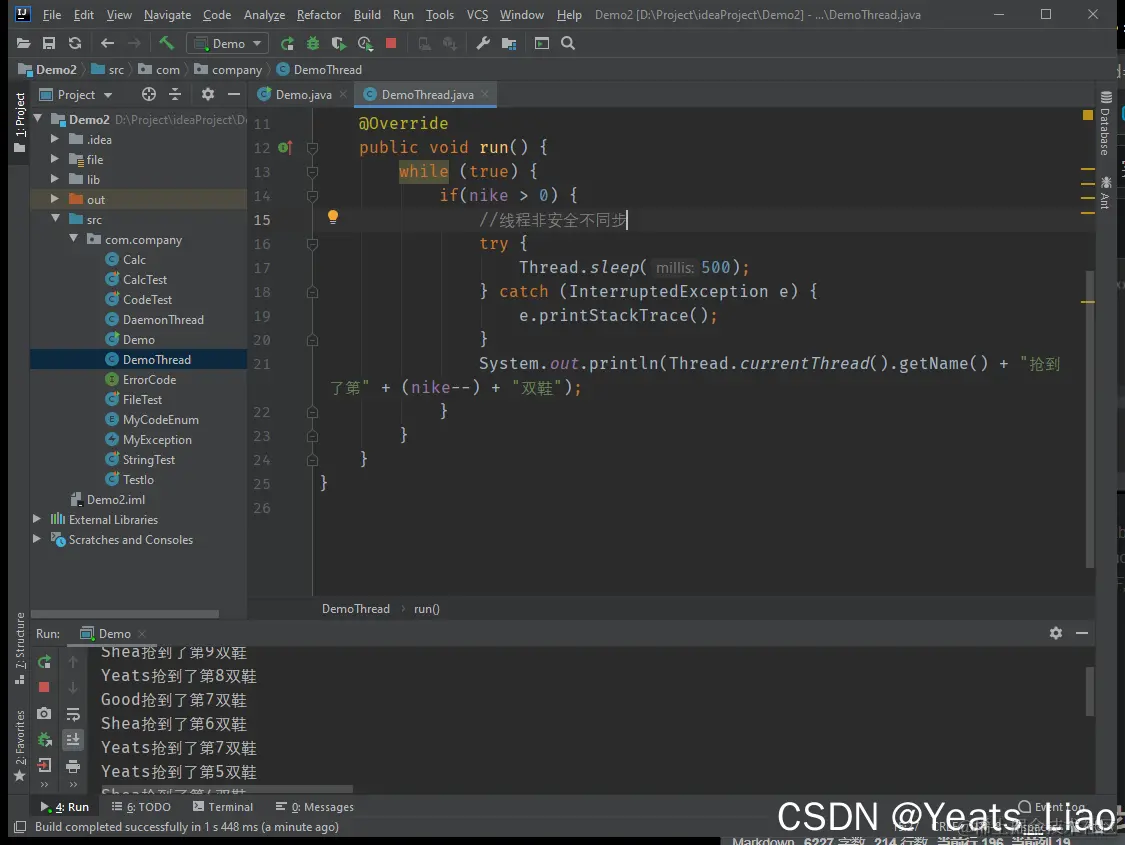
Task: Open the Demo run configuration dropdown
Action: pos(227,44)
